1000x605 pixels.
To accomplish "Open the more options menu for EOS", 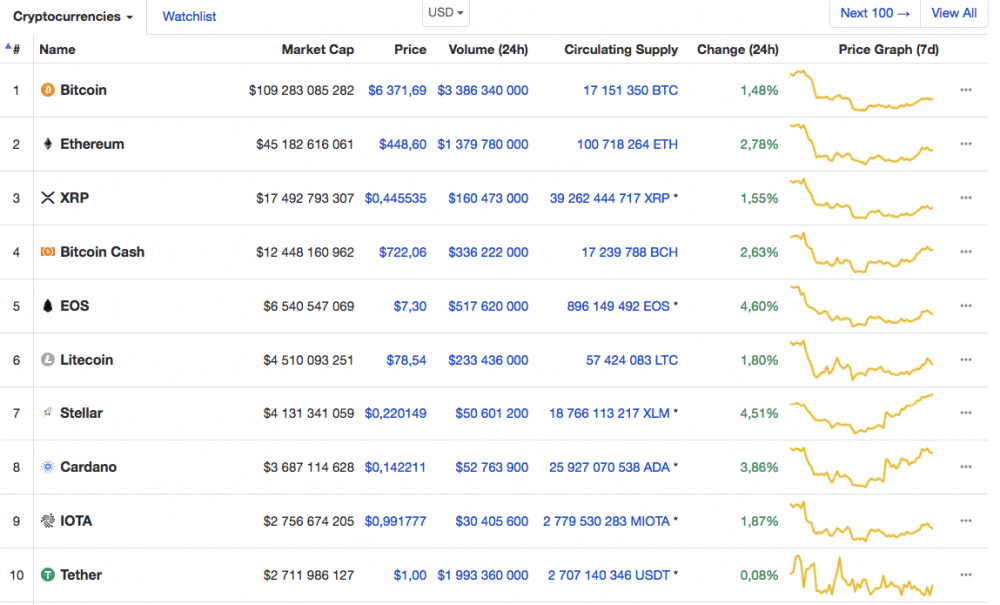I will pyautogui.click(x=966, y=306).
